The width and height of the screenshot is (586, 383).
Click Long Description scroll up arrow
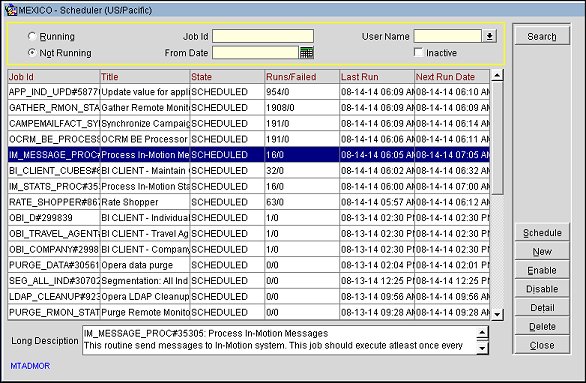click(482, 332)
